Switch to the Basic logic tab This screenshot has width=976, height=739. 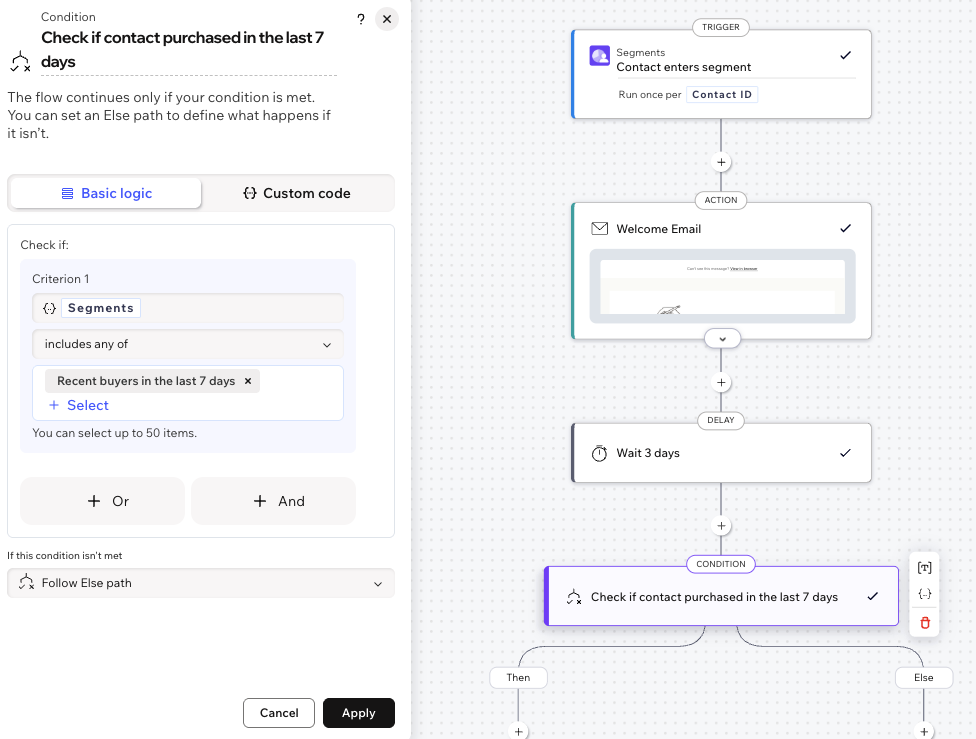[106, 194]
